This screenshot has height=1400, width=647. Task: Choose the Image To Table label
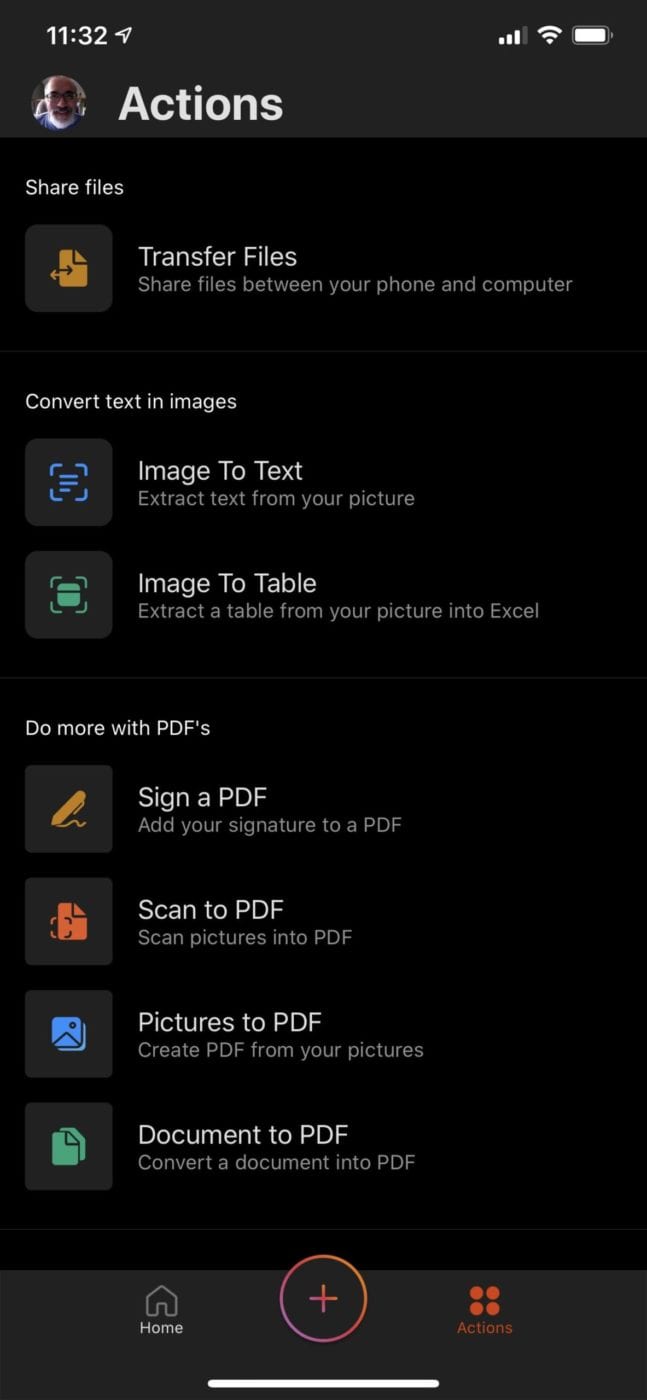tap(227, 583)
